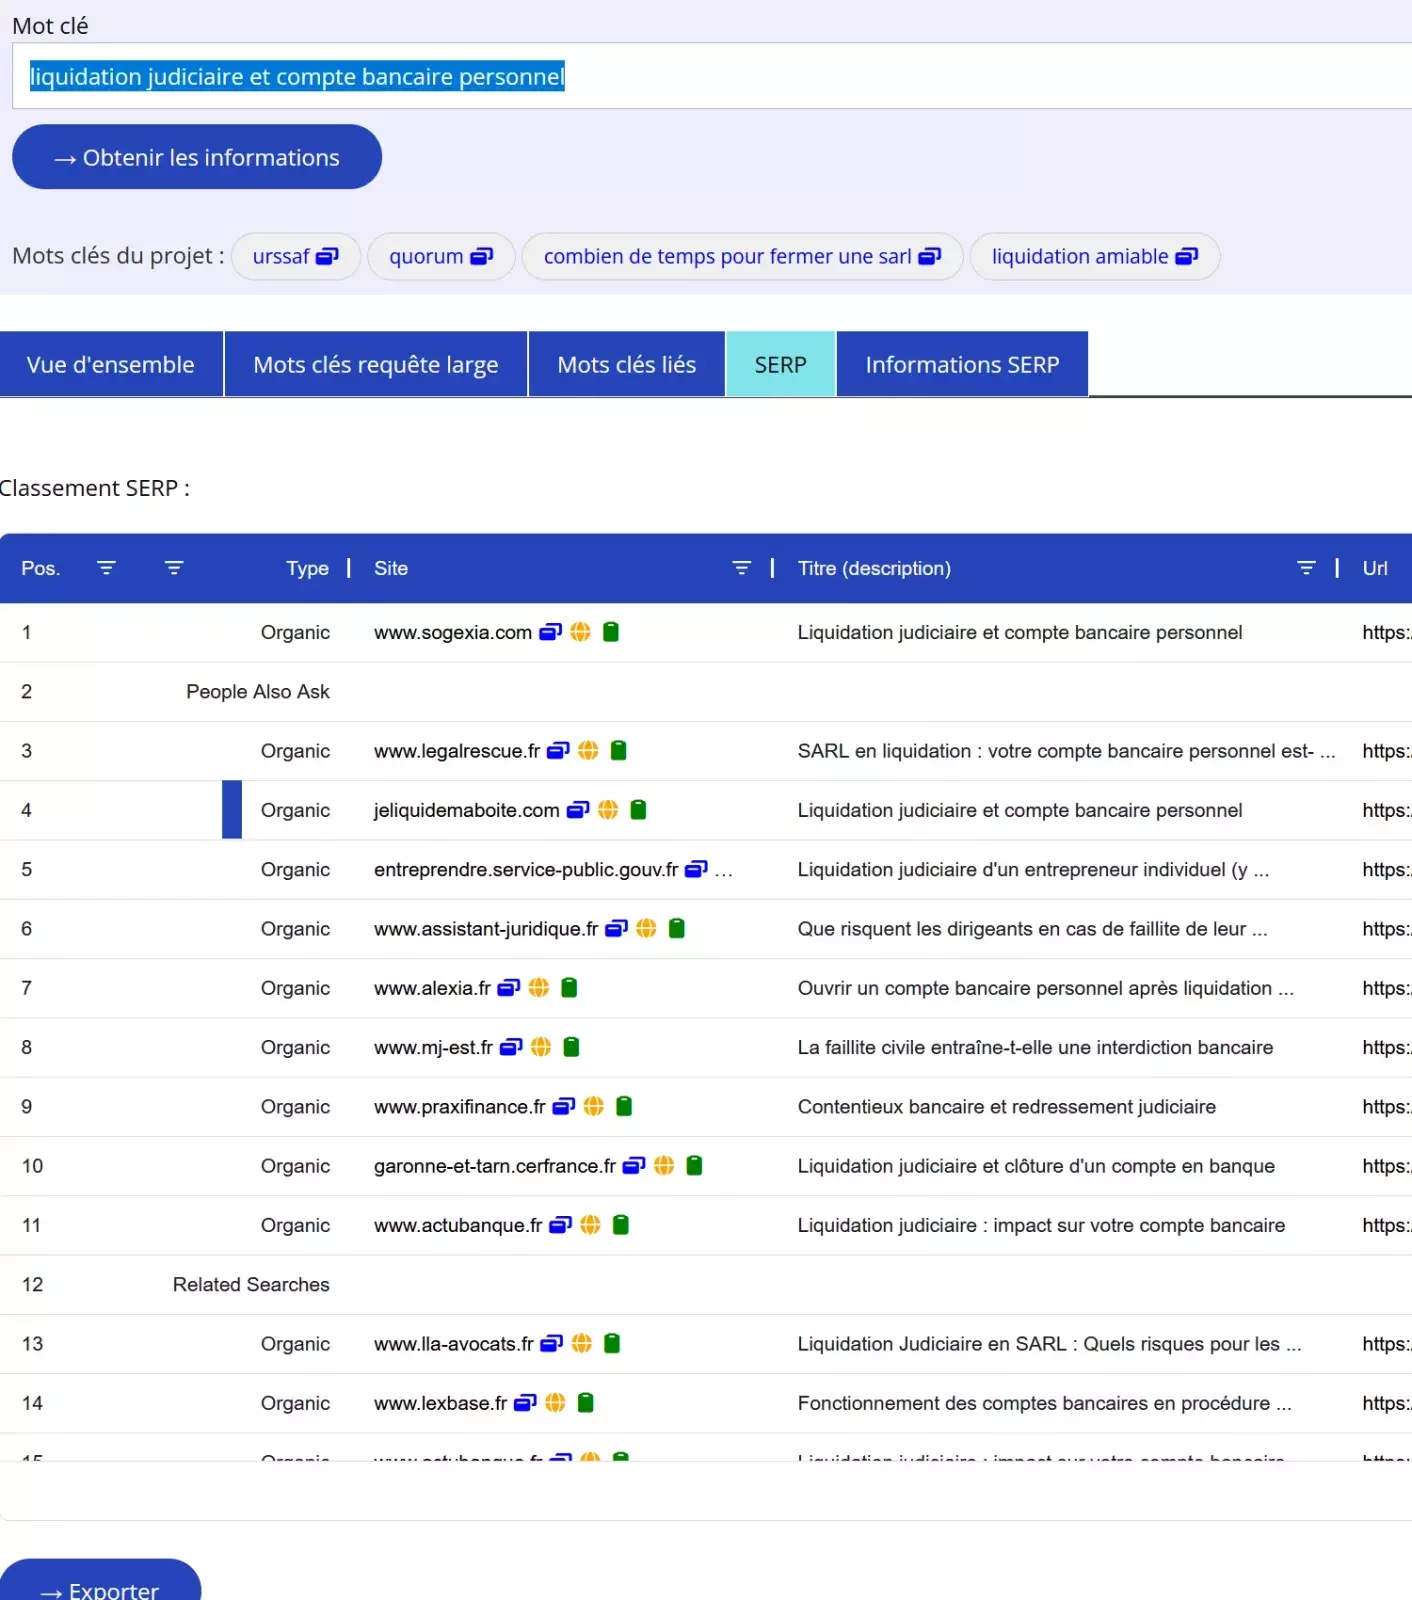Click the Mot clé input field
1412x1600 pixels.
click(712, 76)
